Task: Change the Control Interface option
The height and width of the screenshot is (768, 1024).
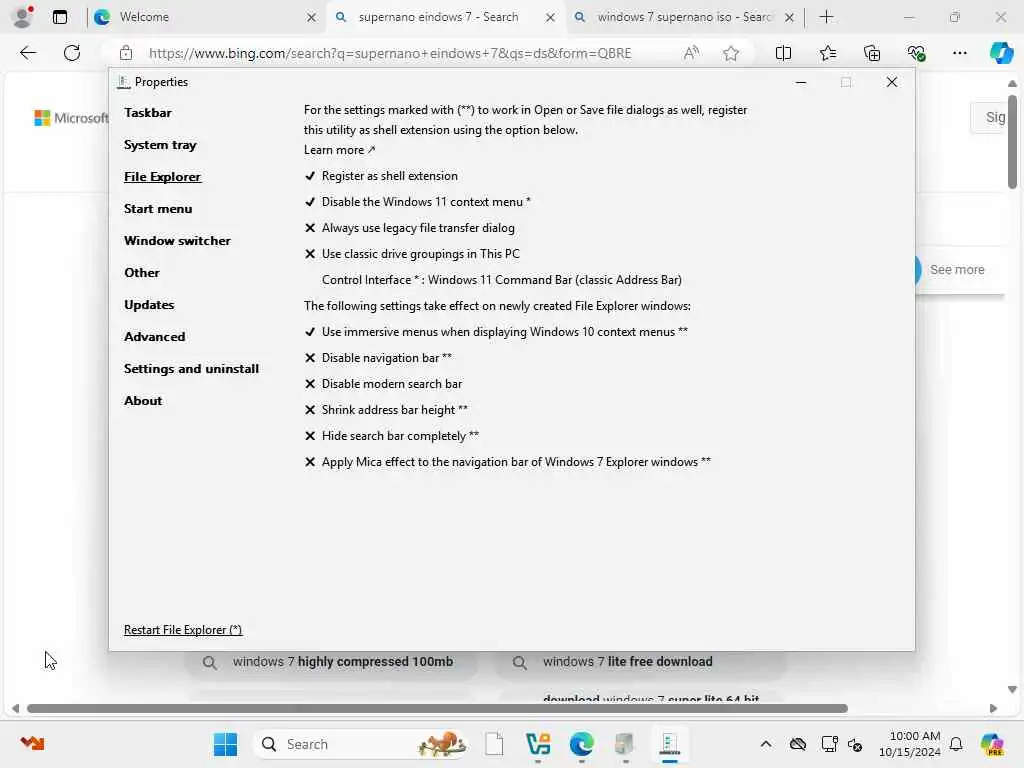Action: 502,280
